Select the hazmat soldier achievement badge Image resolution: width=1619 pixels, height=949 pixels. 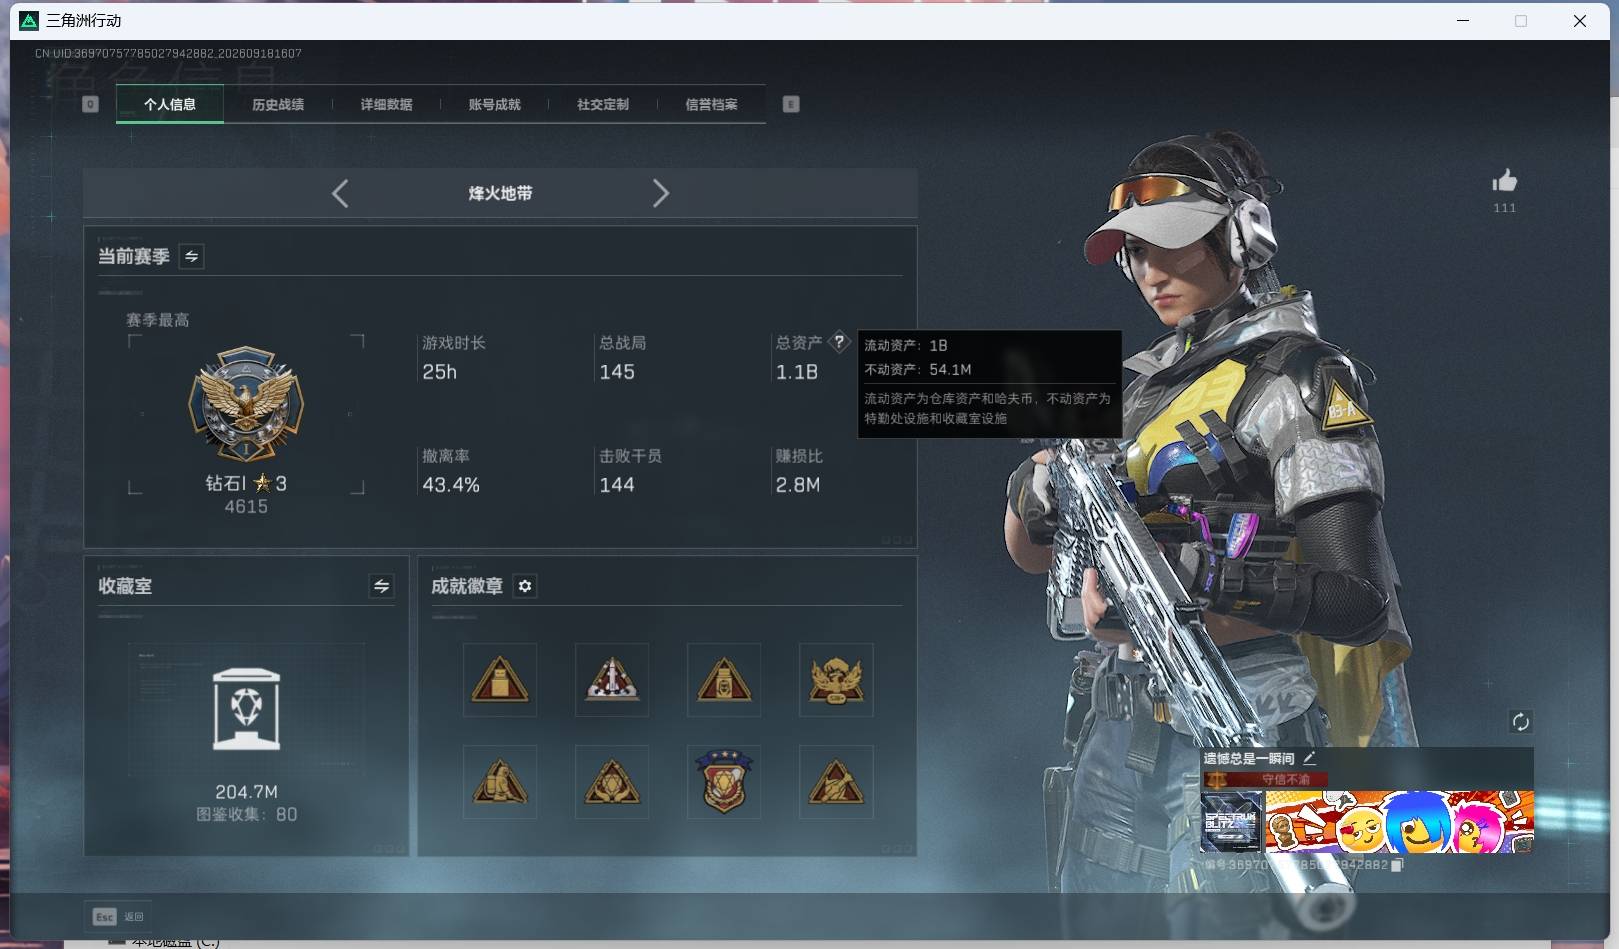tap(500, 782)
